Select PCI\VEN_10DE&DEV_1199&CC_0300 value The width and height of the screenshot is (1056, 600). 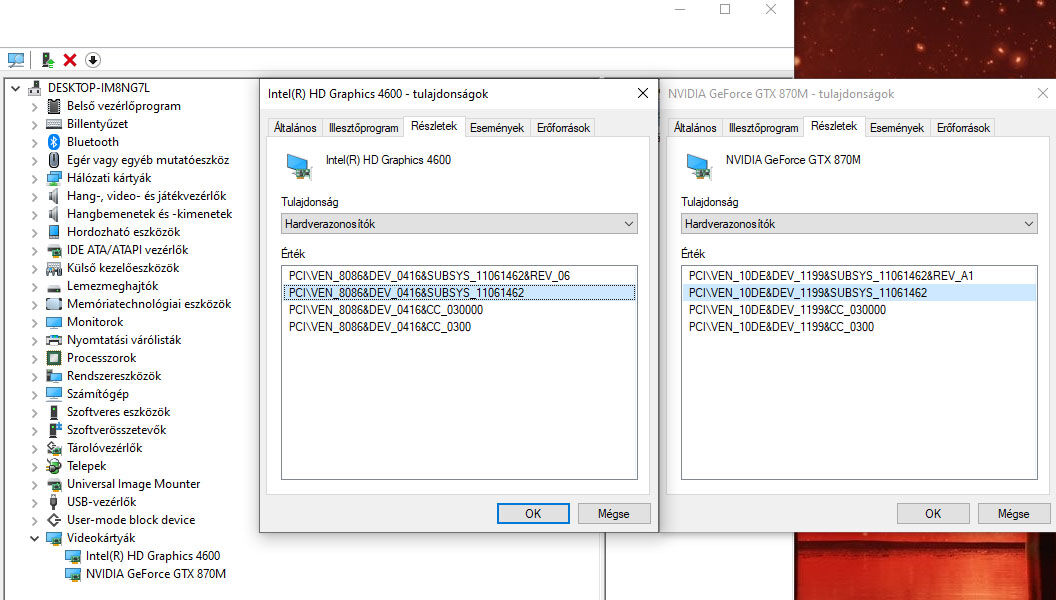(859, 327)
